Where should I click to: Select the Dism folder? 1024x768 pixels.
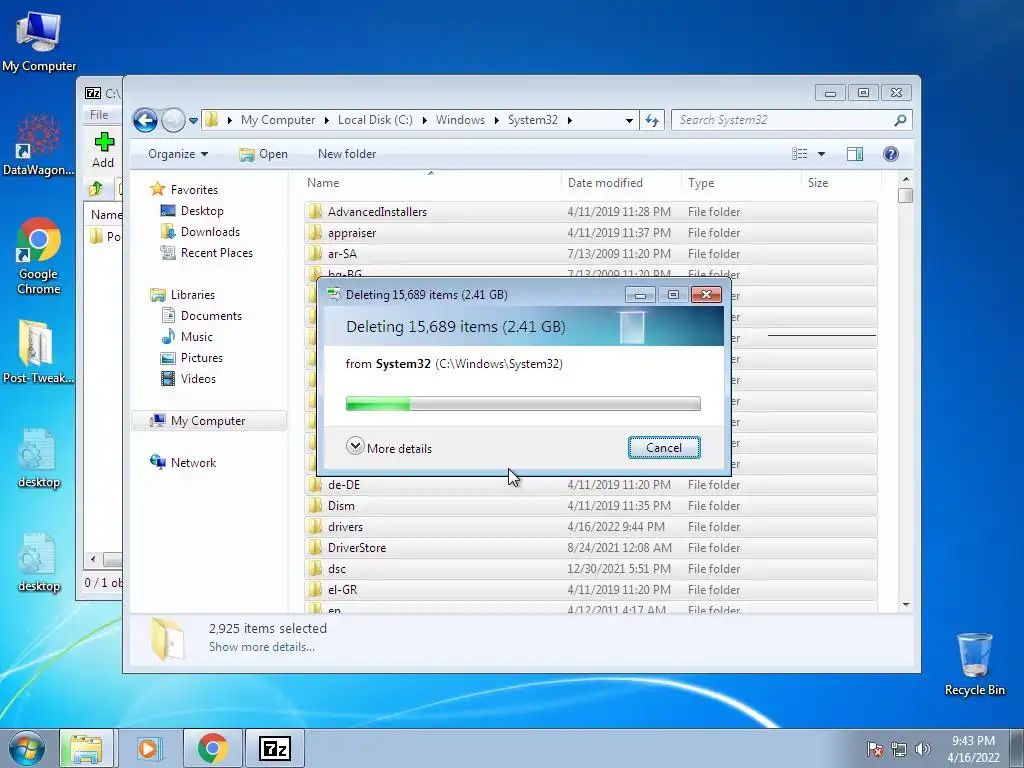pyautogui.click(x=590, y=505)
